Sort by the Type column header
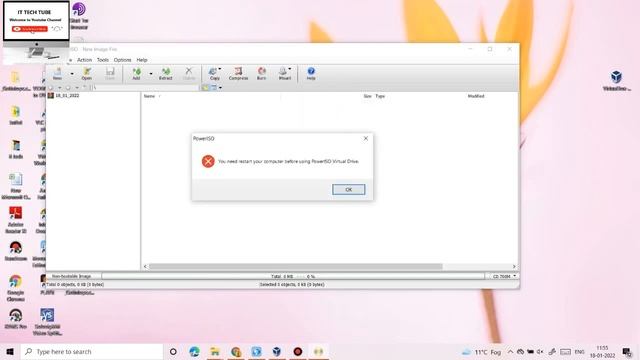The width and height of the screenshot is (640, 360). click(x=380, y=96)
